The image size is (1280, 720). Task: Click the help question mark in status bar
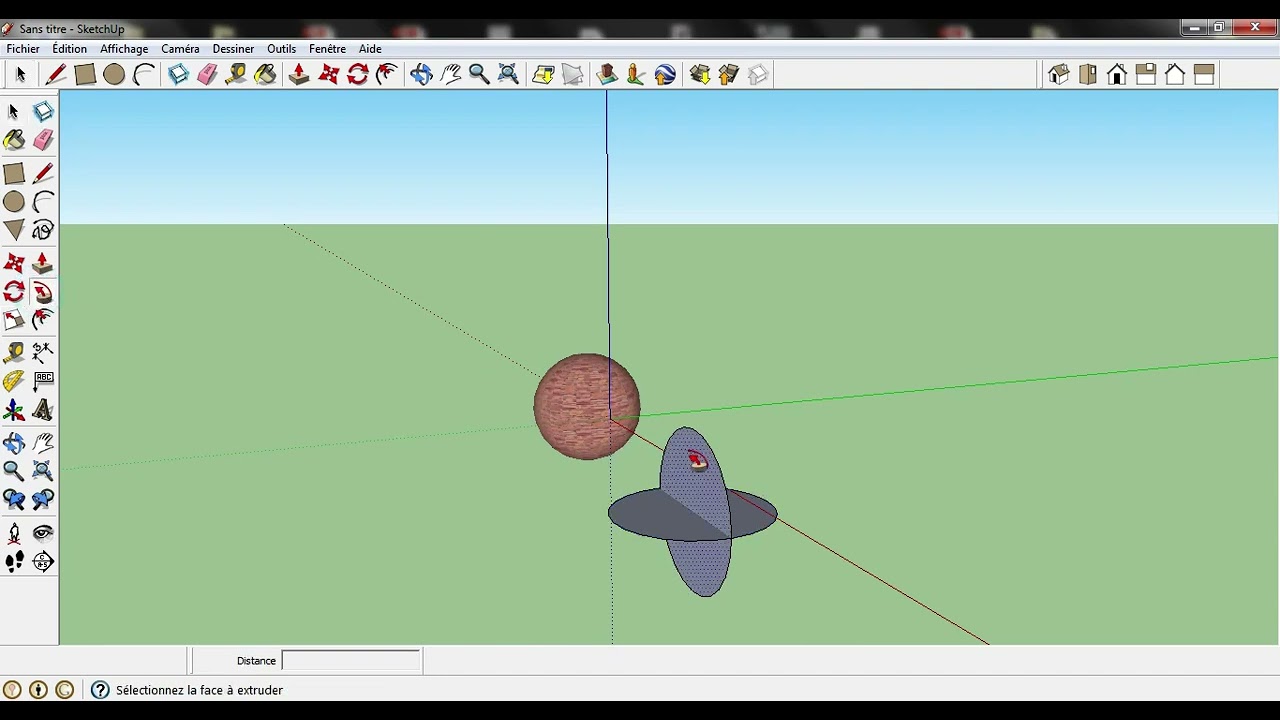(x=100, y=690)
